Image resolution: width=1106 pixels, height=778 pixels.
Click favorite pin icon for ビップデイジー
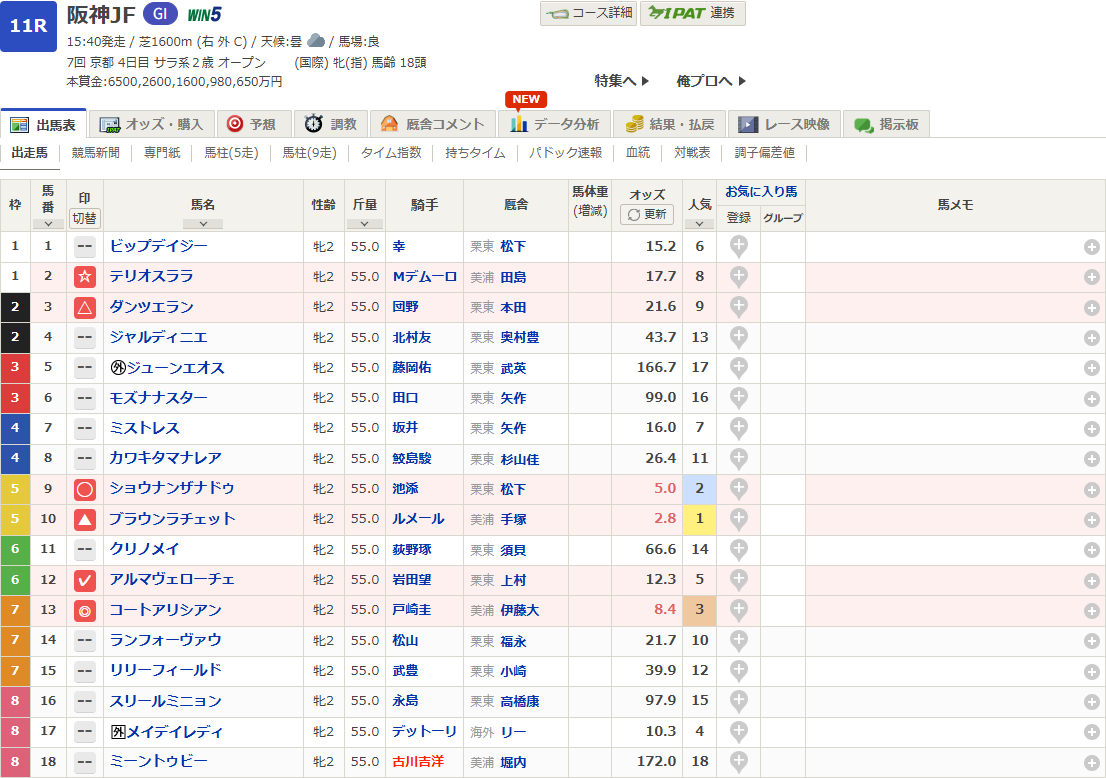point(738,246)
